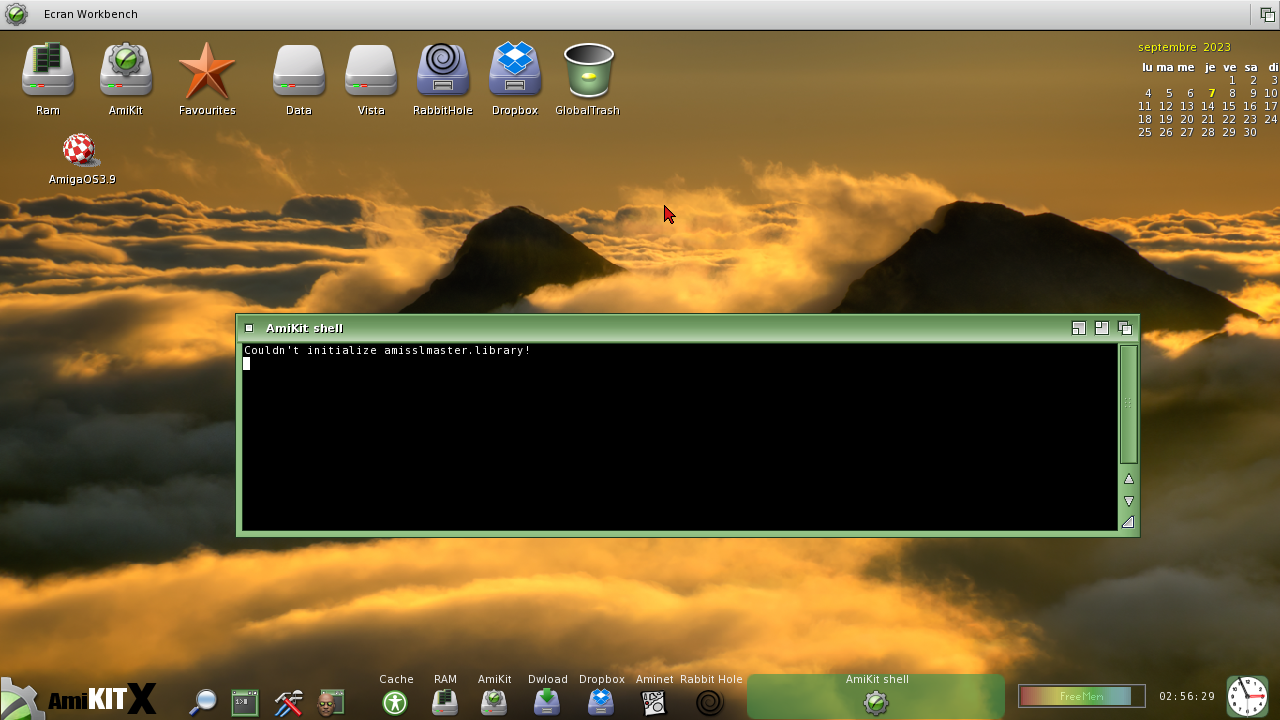1280x720 pixels.
Task: Click the analog clock in the dock
Action: click(x=1247, y=696)
